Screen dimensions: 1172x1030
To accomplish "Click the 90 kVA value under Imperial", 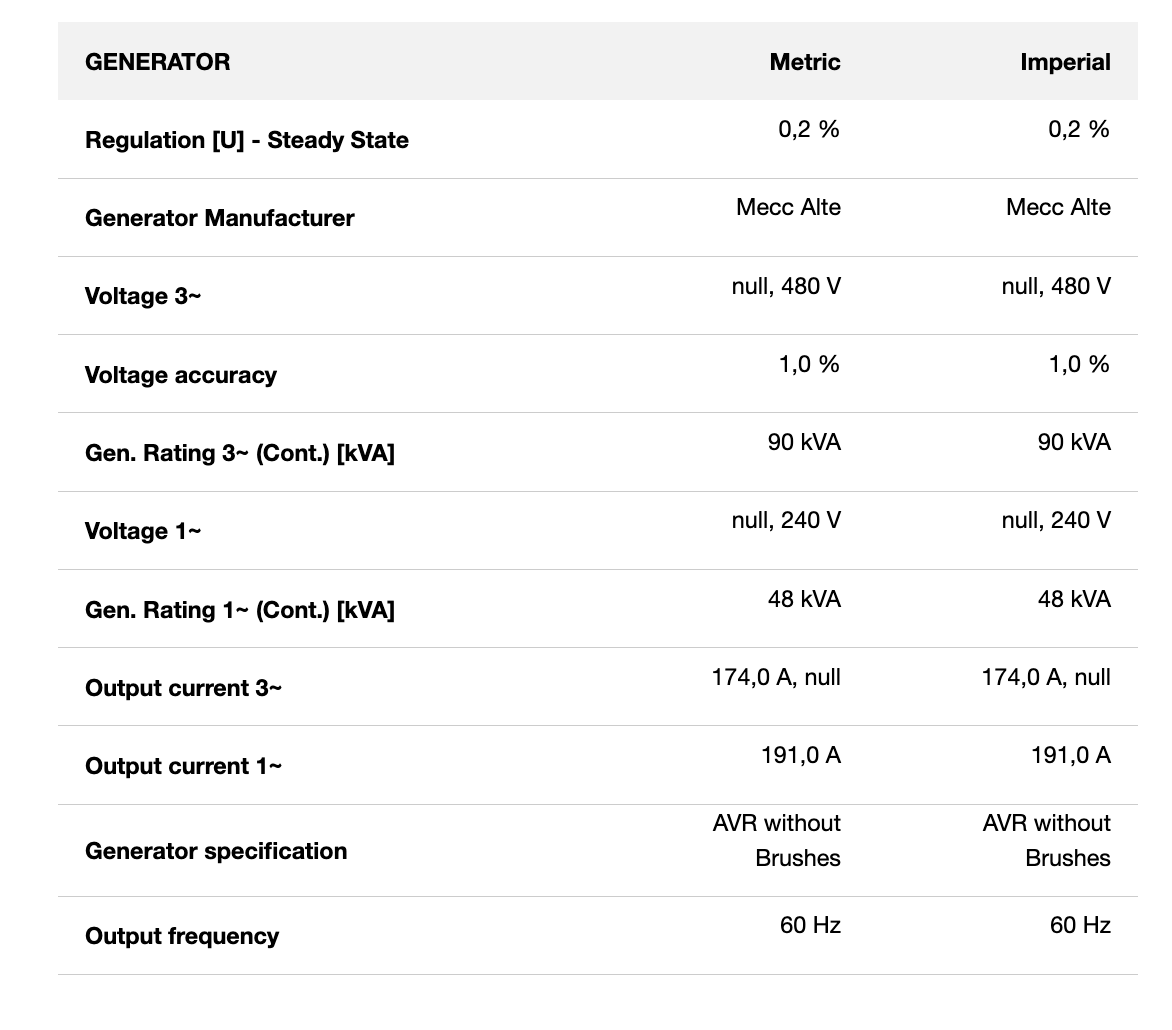I will [x=1073, y=442].
